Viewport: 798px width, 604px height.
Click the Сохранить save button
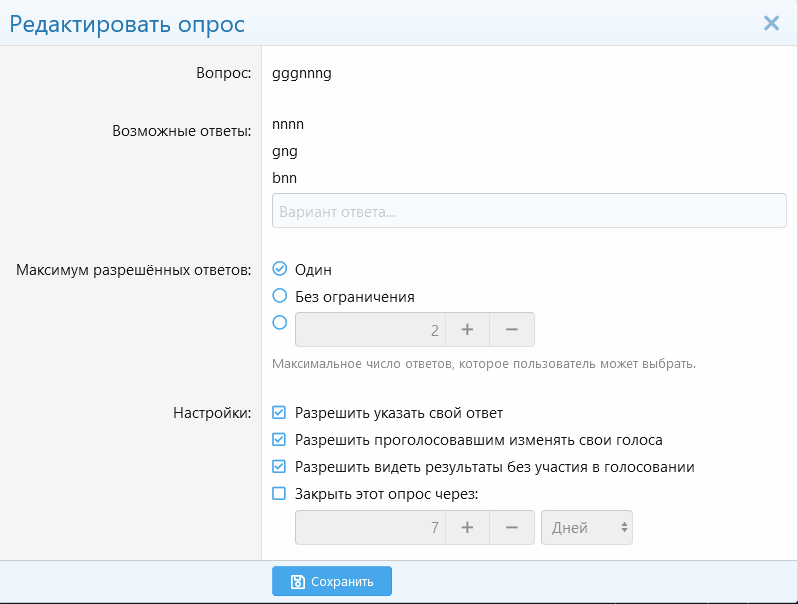pyautogui.click(x=332, y=581)
